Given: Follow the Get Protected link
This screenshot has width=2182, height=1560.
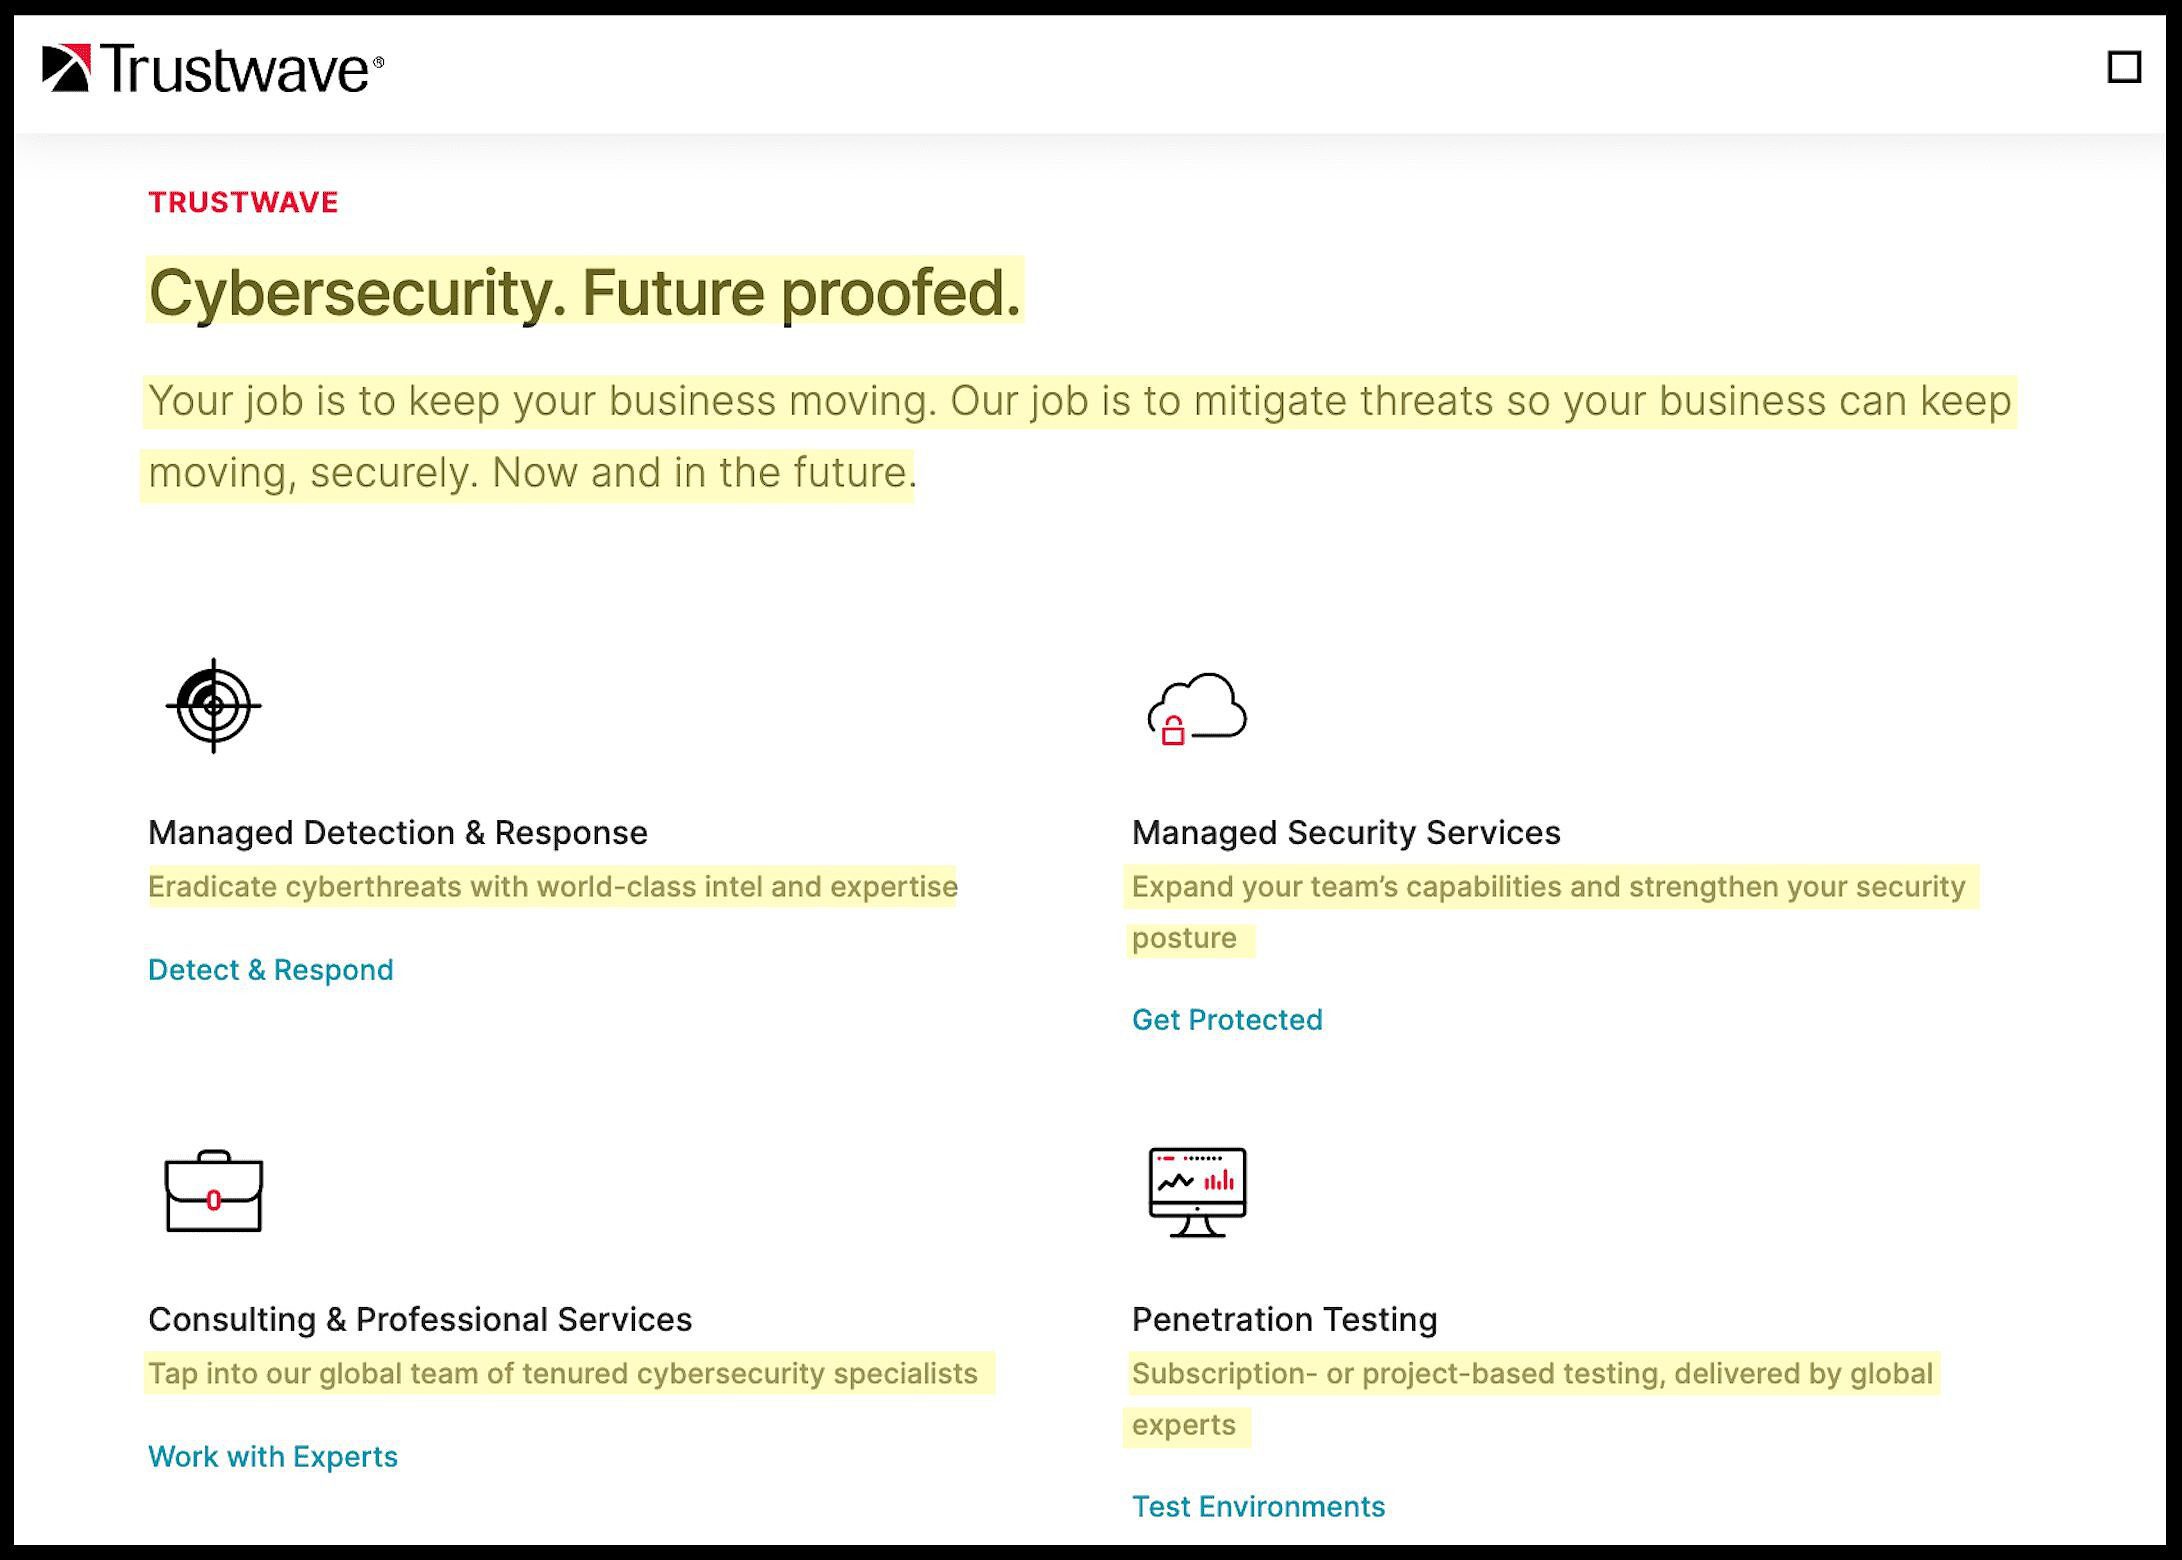Looking at the screenshot, I should pyautogui.click(x=1227, y=1020).
